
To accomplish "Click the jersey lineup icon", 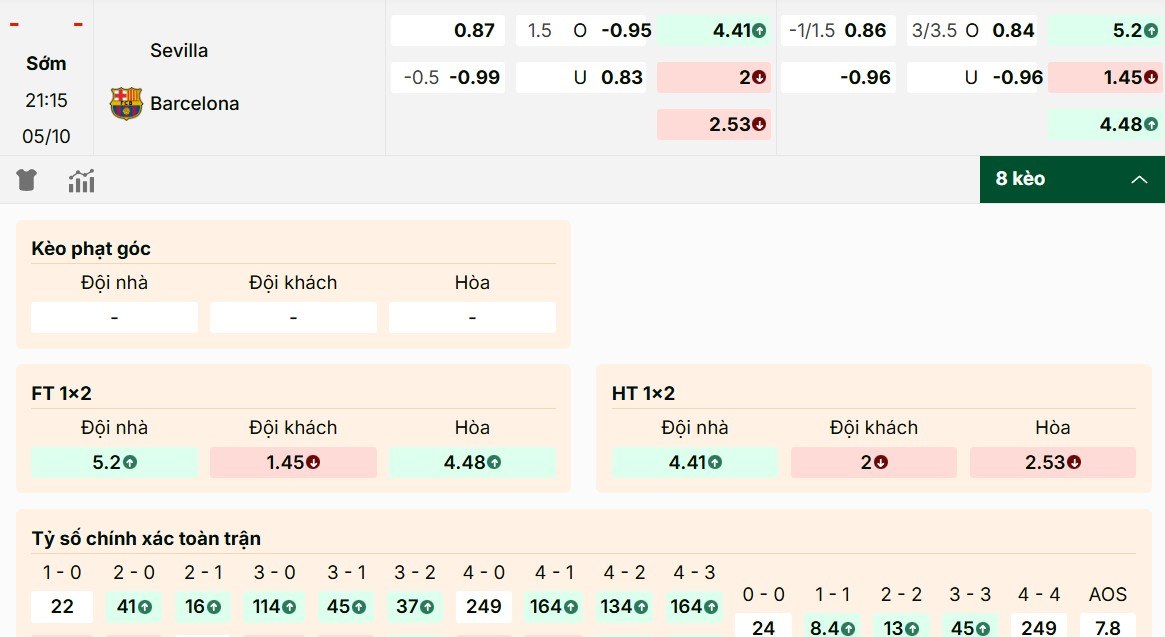I will coord(27,180).
